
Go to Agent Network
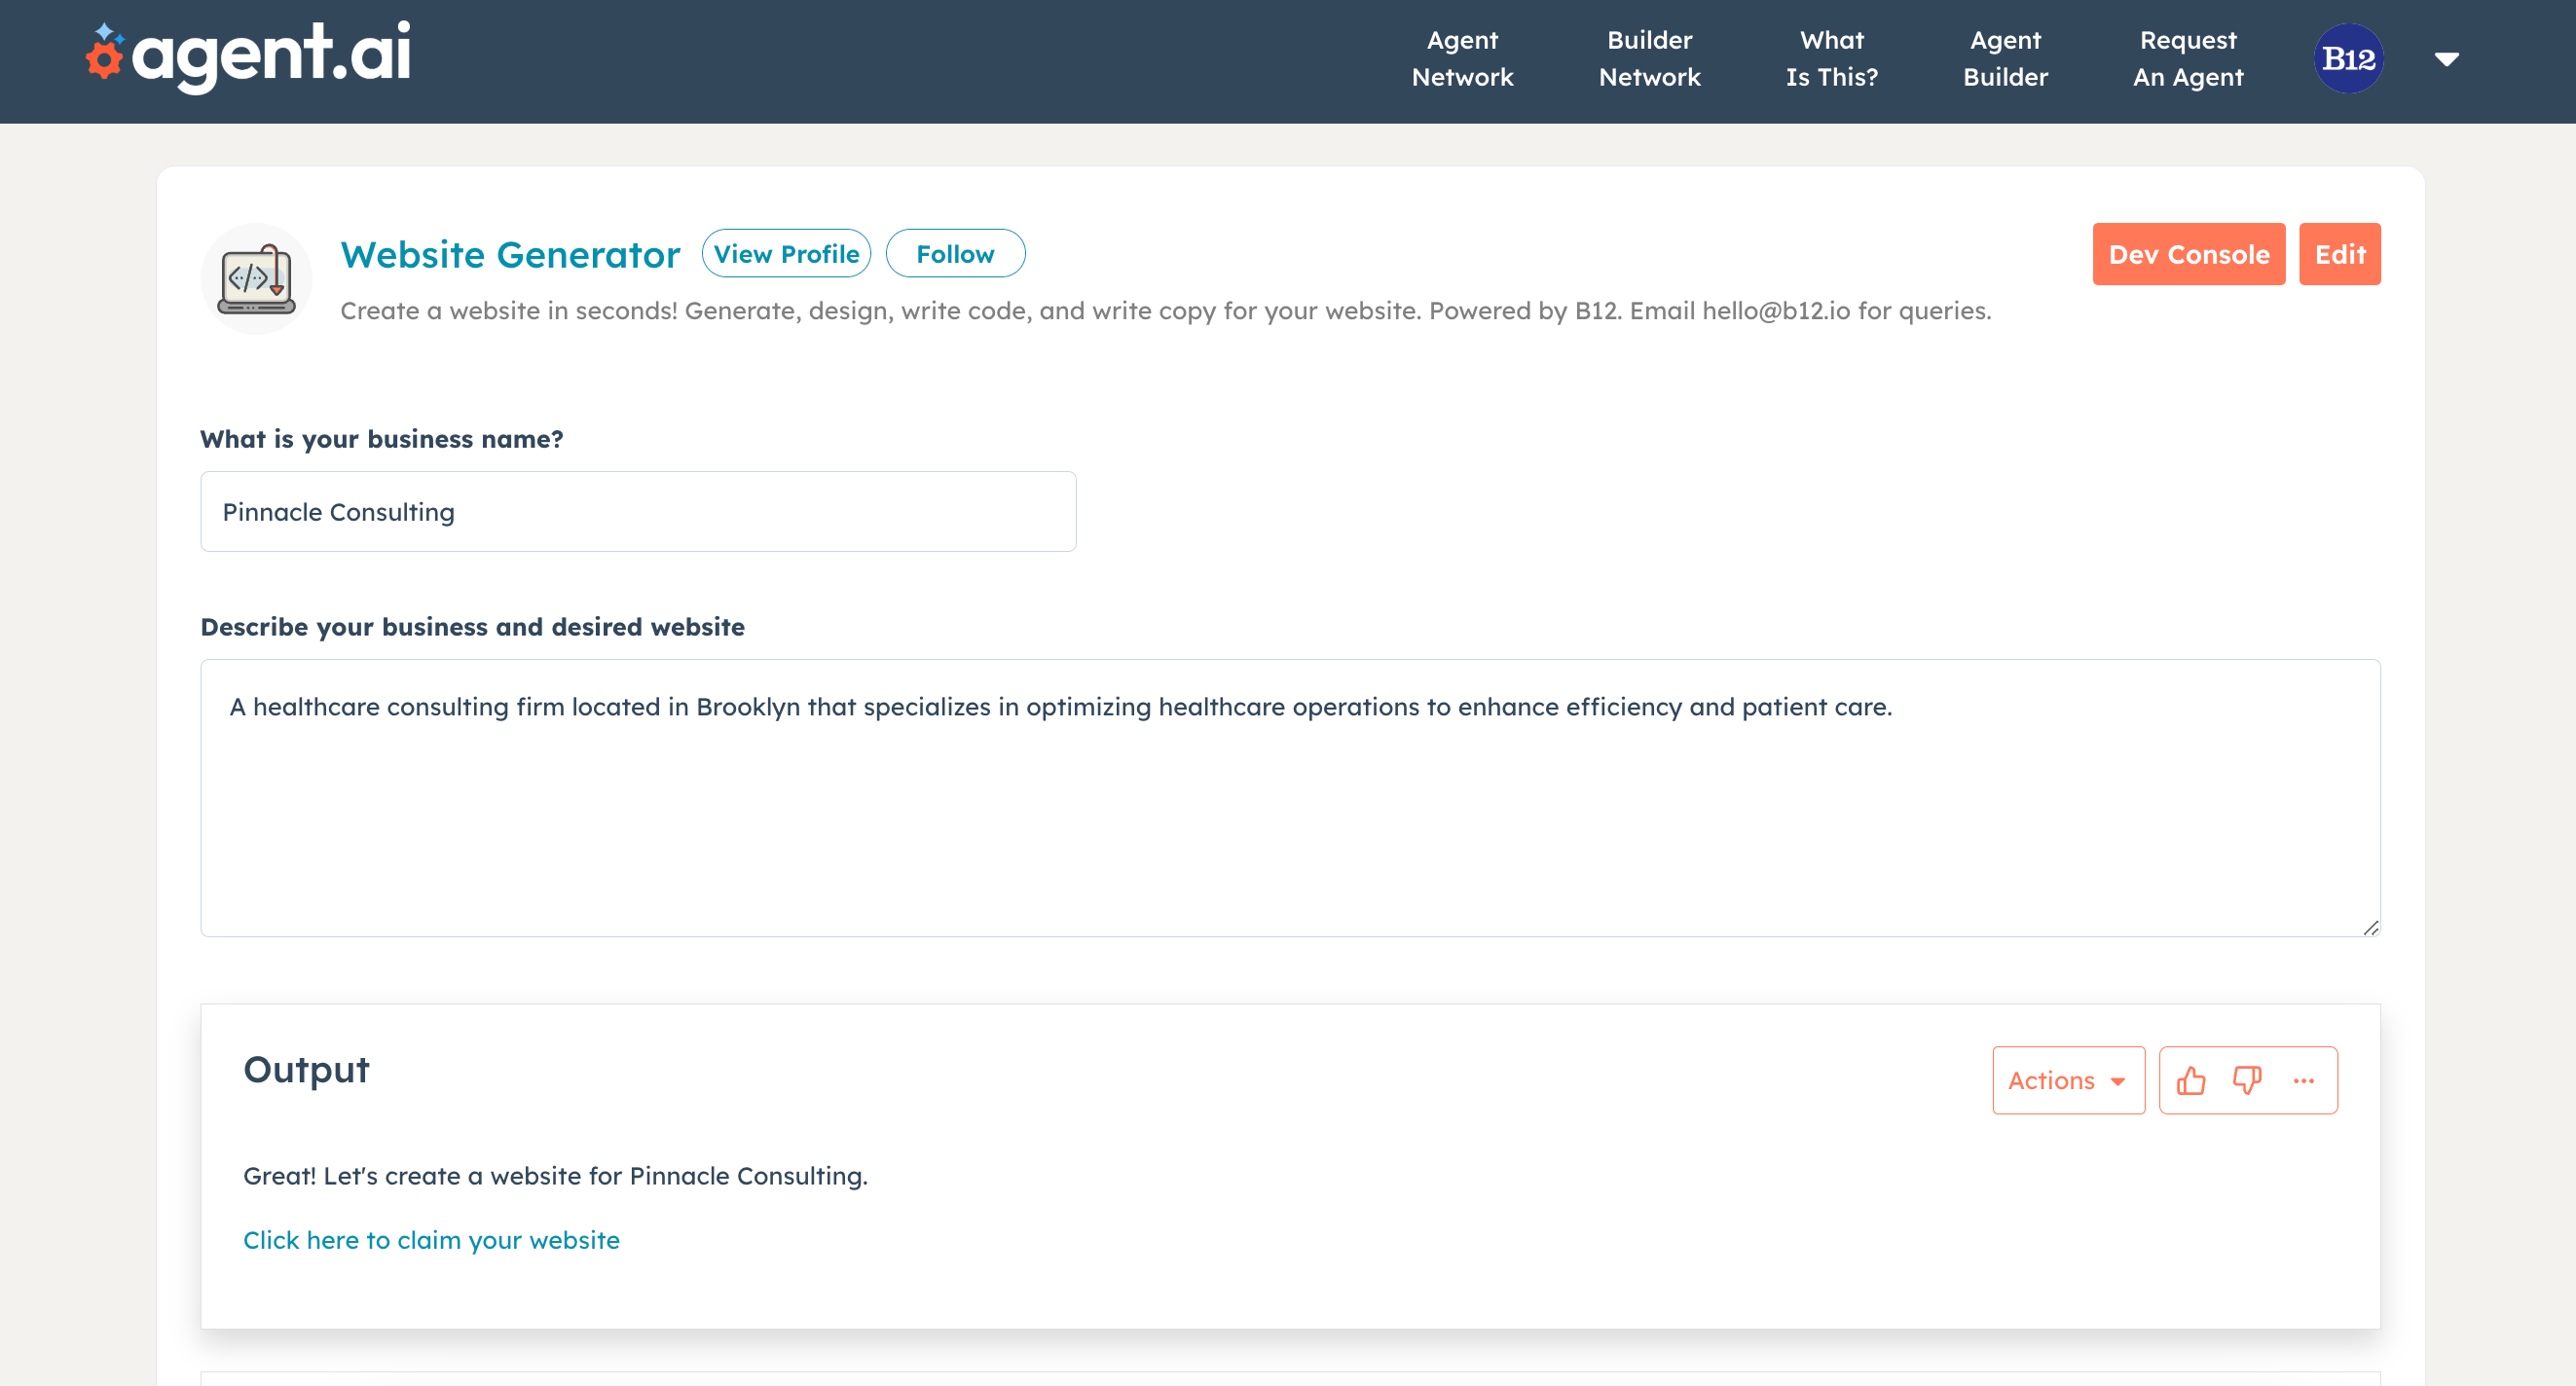pyautogui.click(x=1462, y=59)
